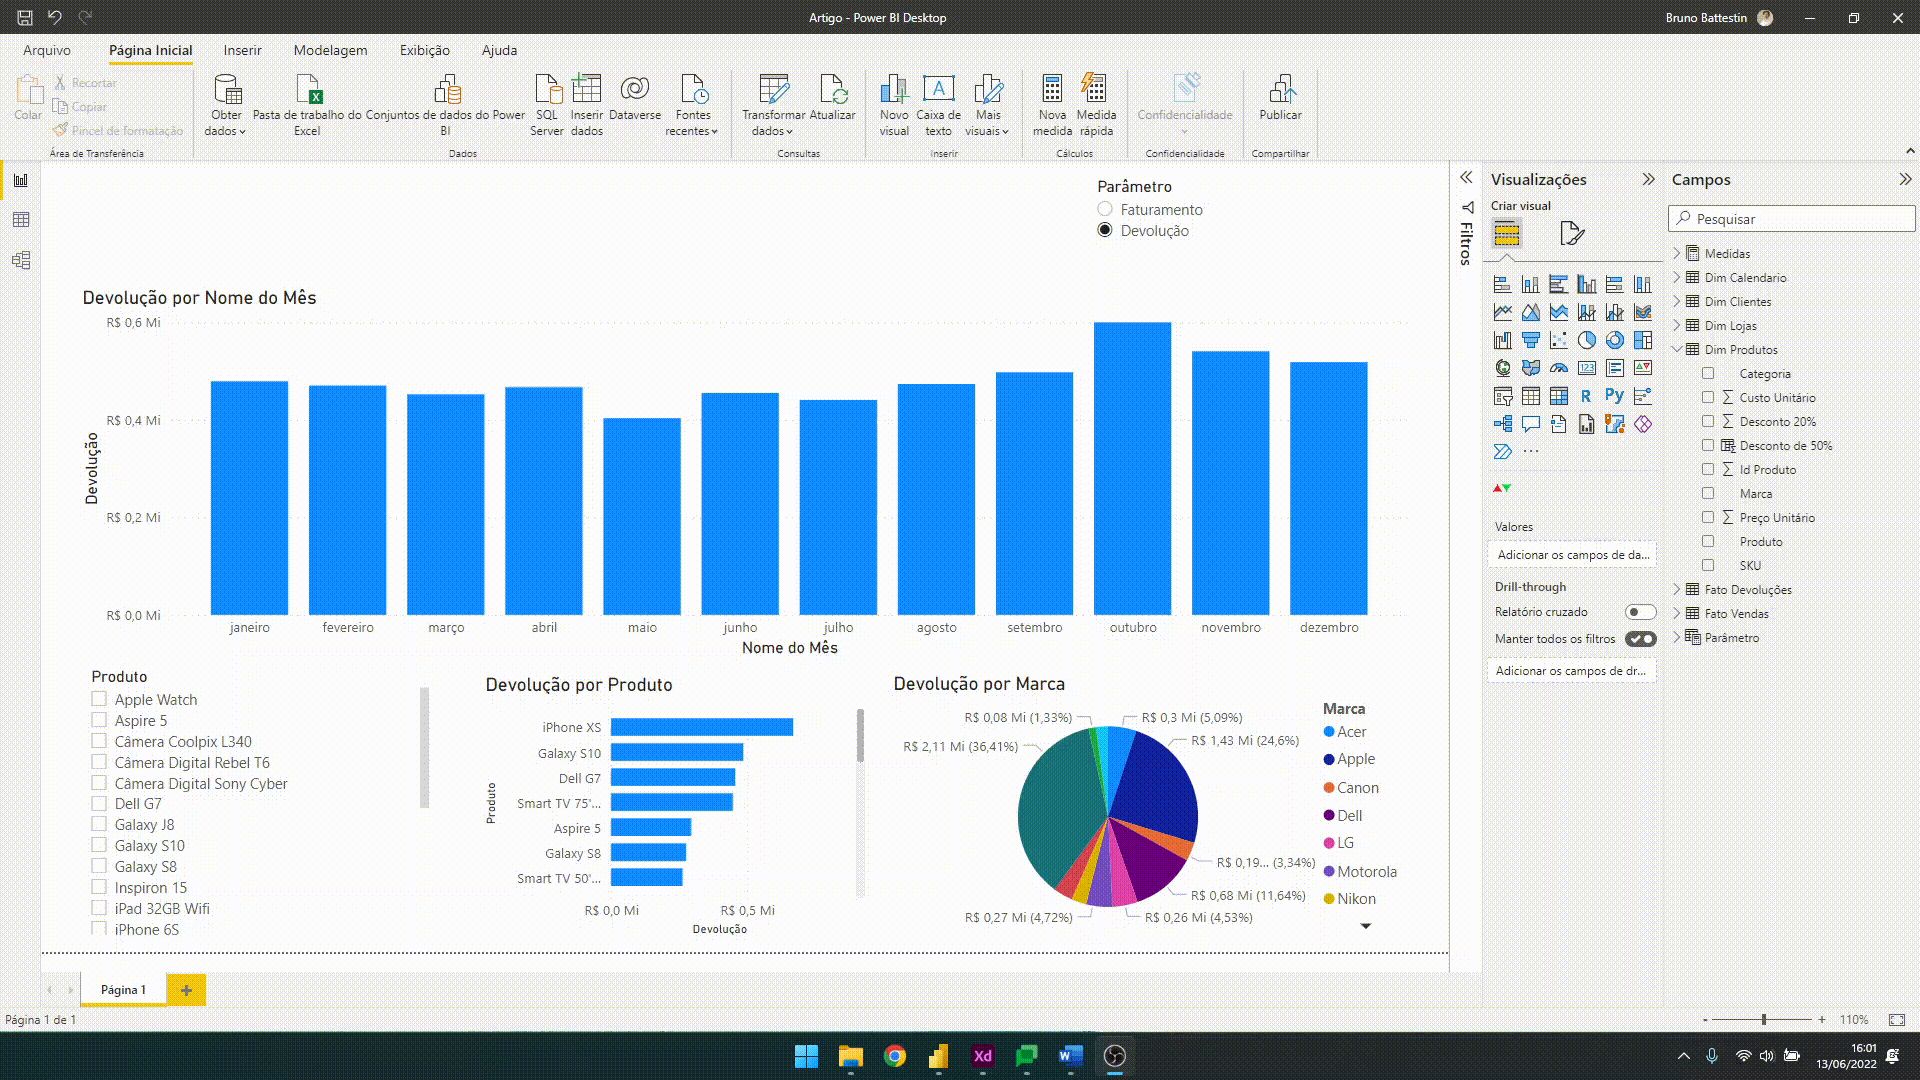Switch to Data view in sidebar

click(x=21, y=220)
